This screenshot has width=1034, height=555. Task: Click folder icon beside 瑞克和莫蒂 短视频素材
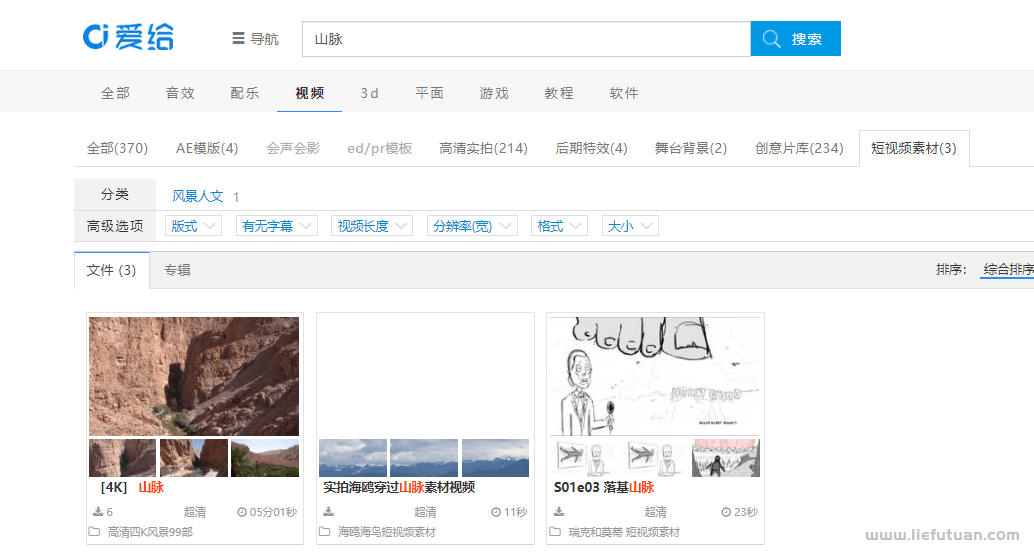tap(555, 531)
